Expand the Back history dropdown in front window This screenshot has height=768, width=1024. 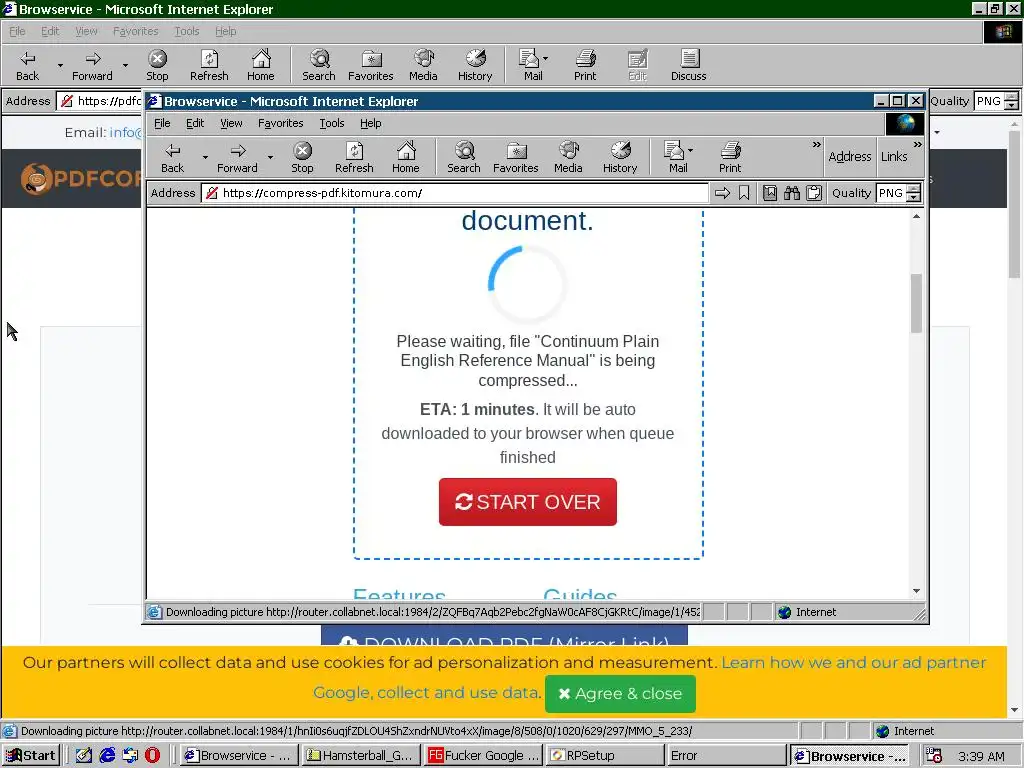pos(204,158)
